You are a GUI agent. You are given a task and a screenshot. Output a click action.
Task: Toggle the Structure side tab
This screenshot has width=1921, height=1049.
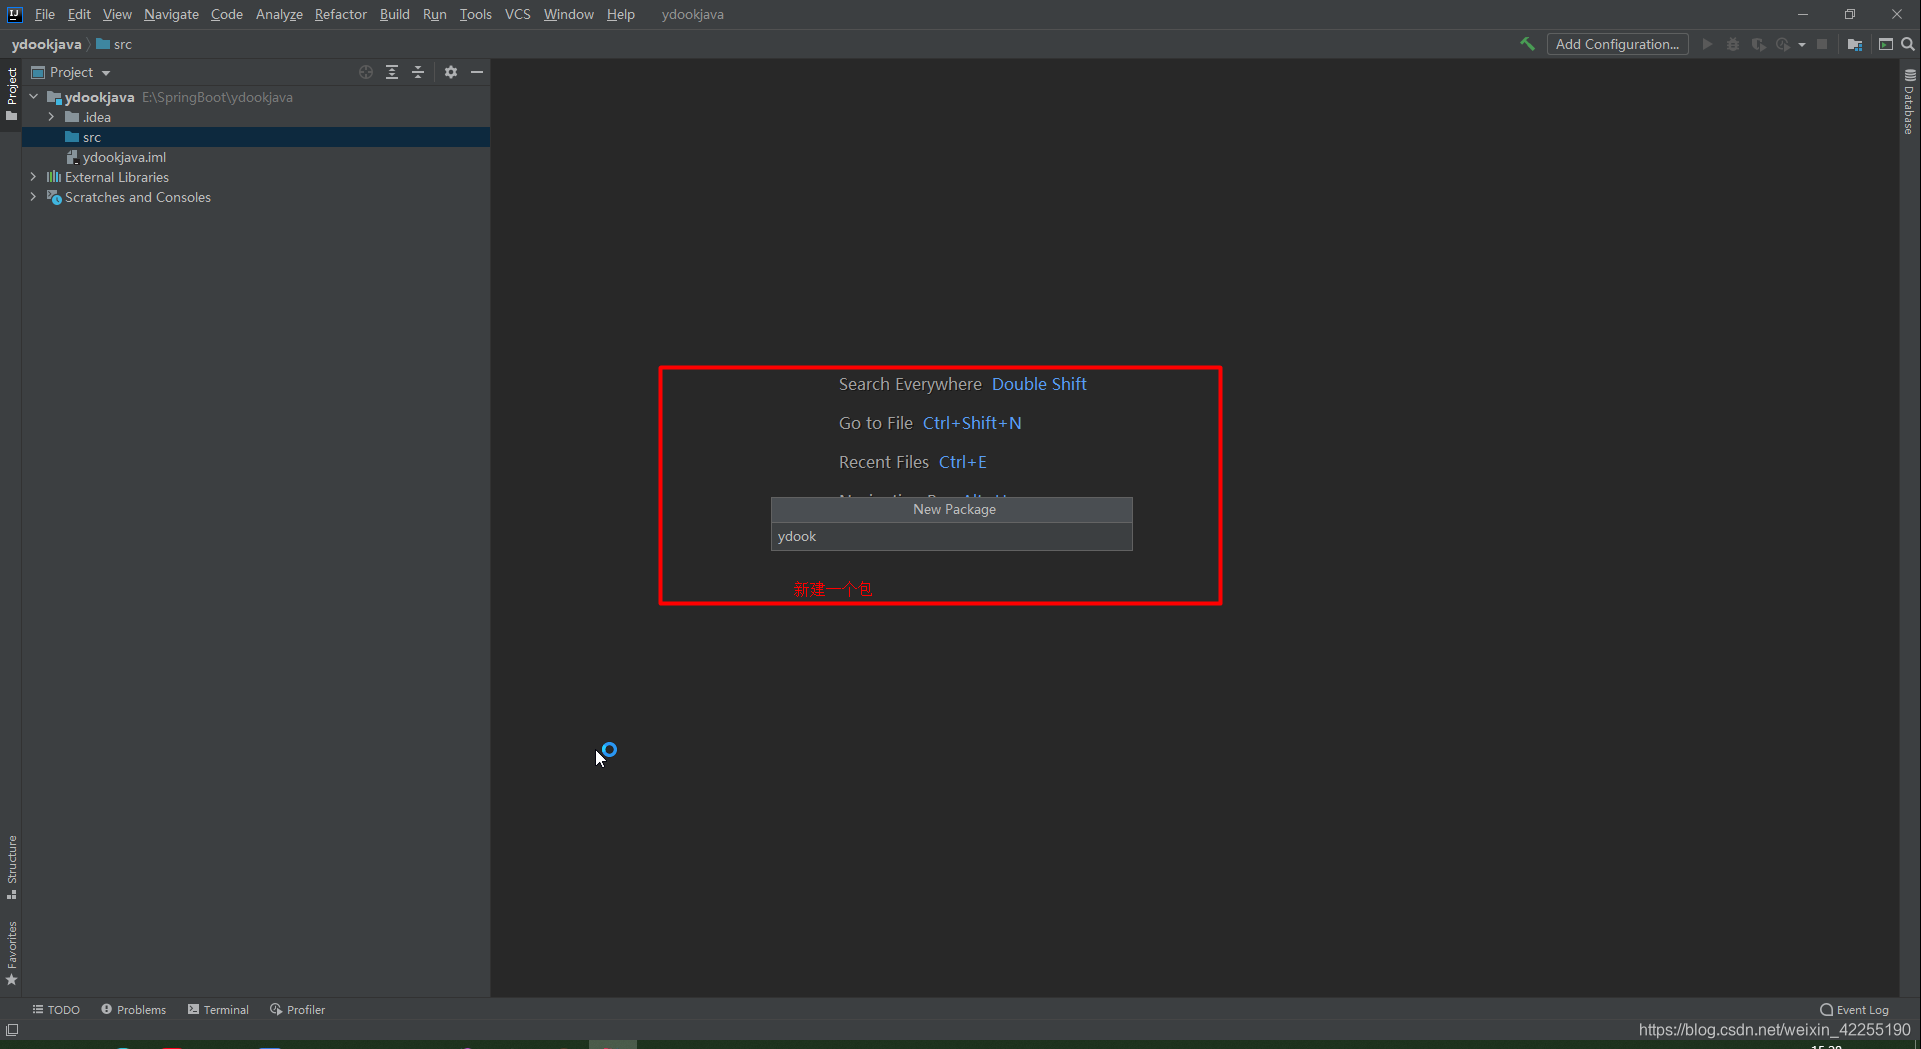(x=12, y=867)
